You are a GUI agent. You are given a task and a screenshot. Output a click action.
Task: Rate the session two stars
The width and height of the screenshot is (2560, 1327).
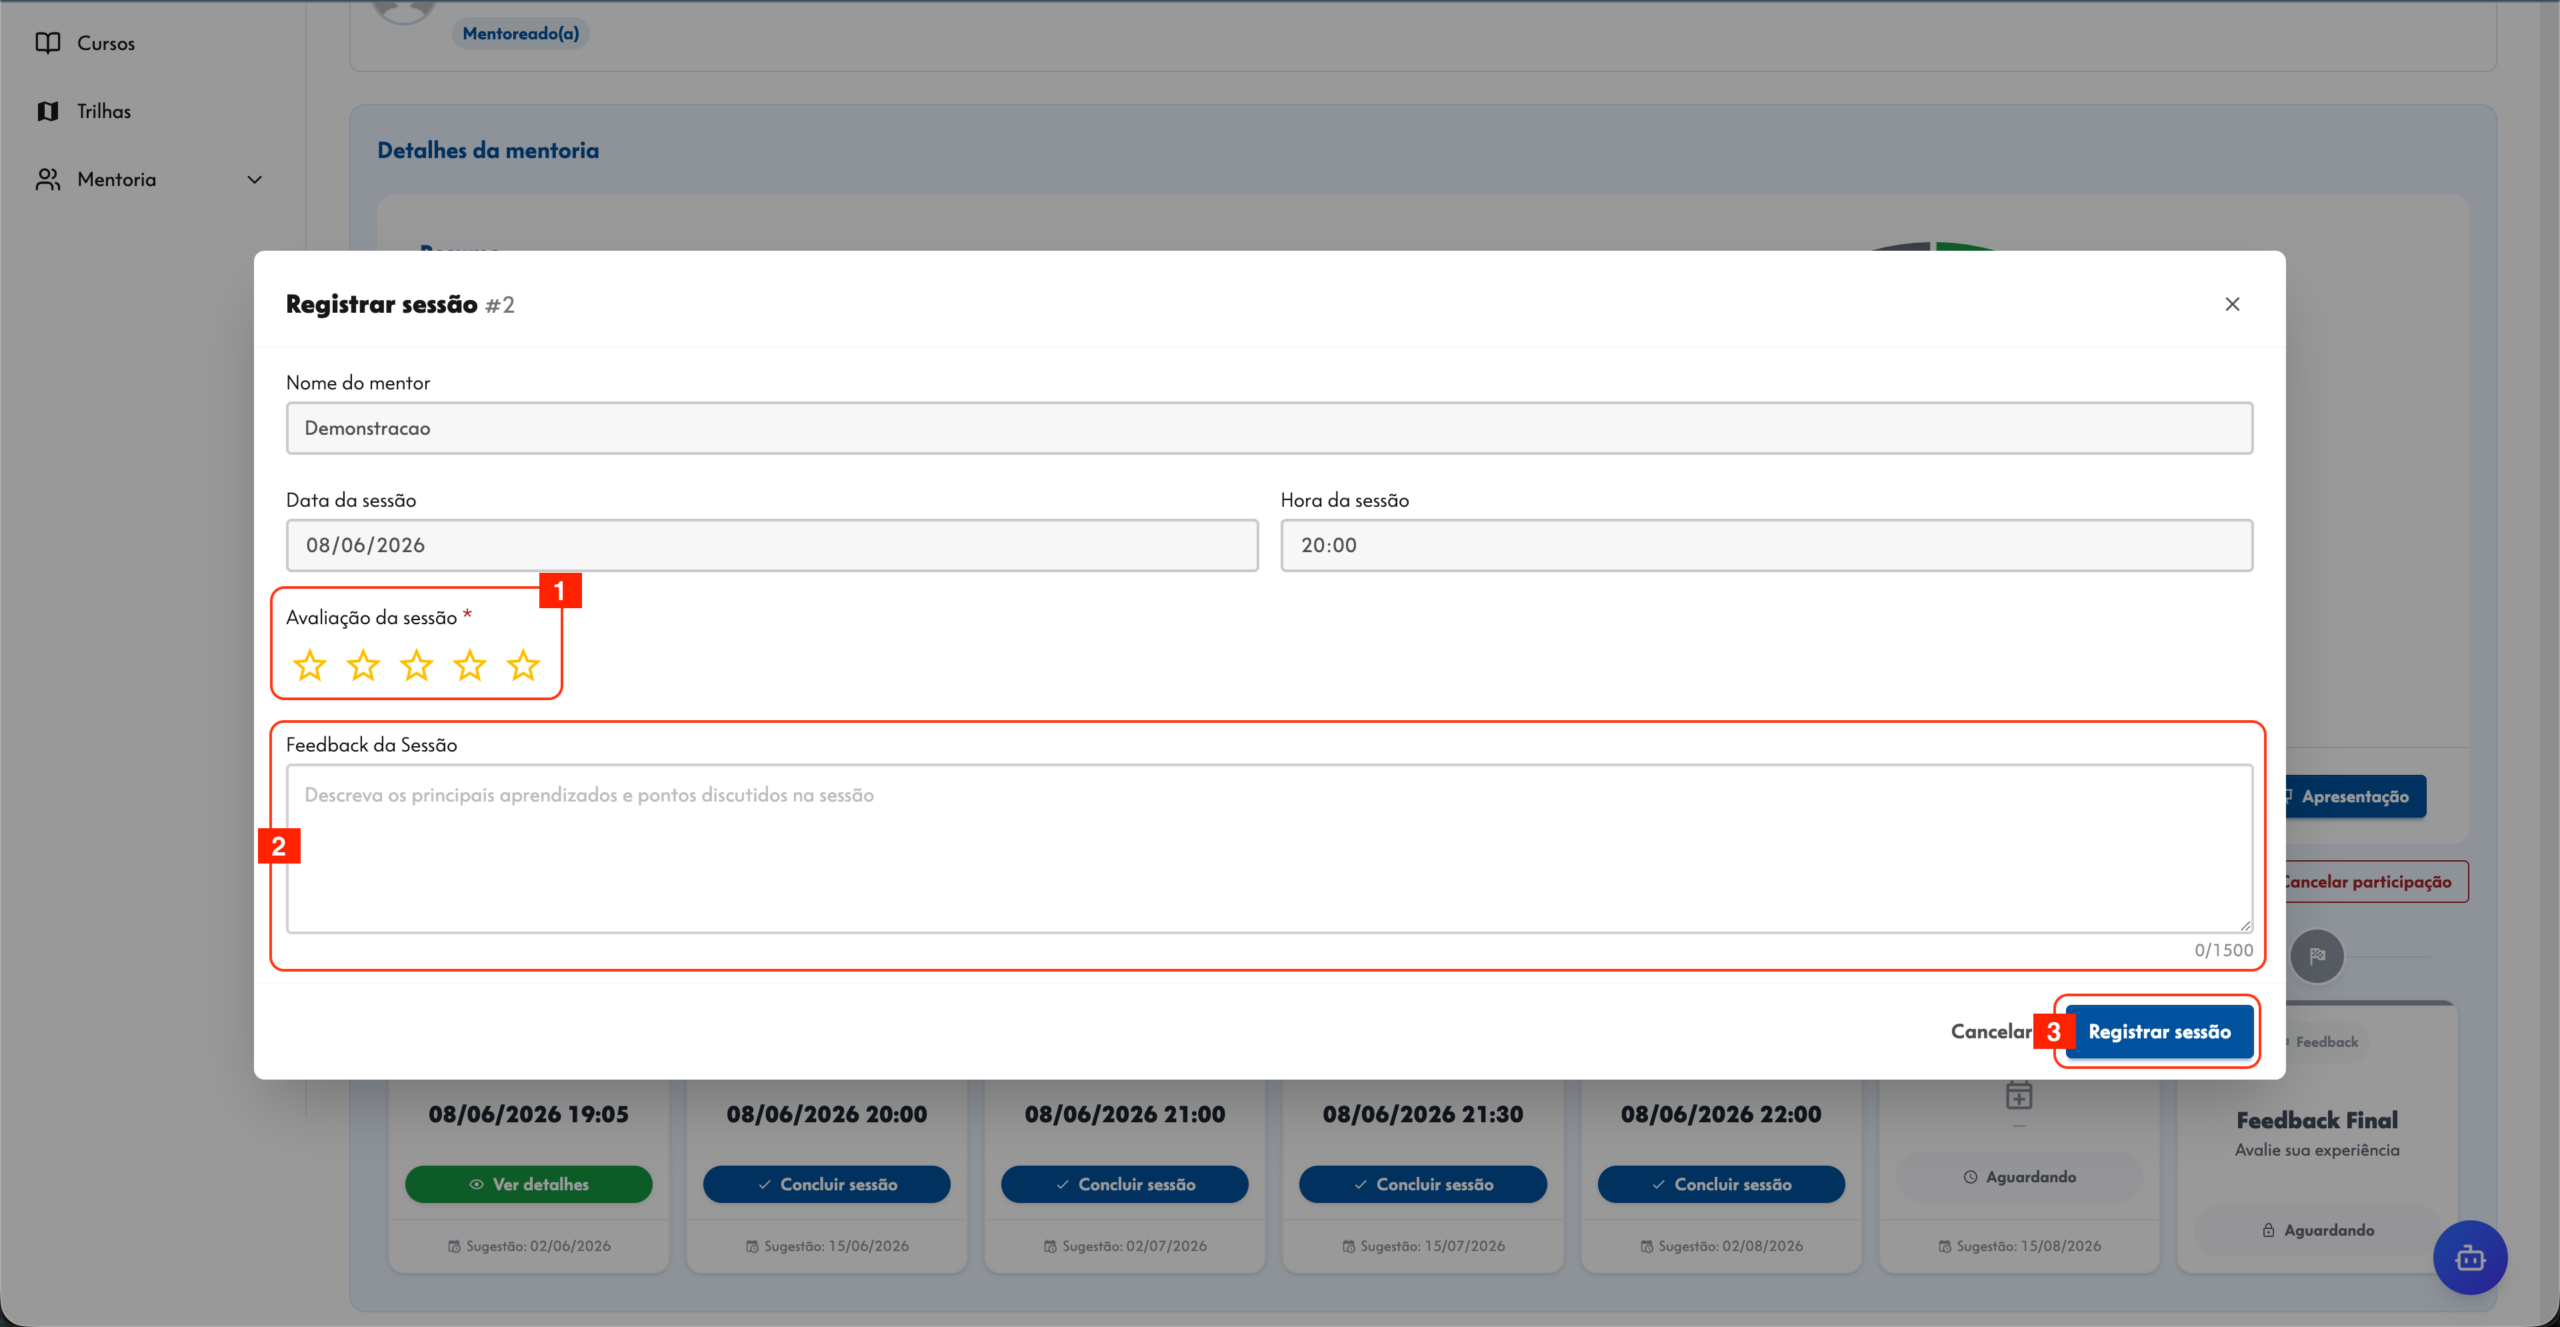click(363, 665)
